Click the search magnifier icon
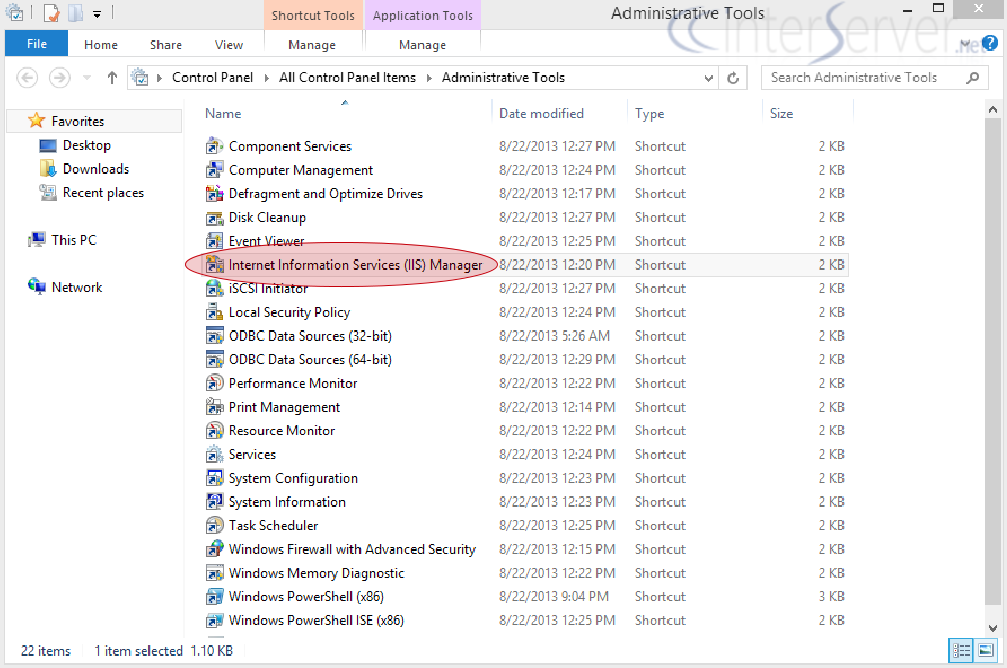The height and width of the screenshot is (668, 1007). (x=973, y=78)
